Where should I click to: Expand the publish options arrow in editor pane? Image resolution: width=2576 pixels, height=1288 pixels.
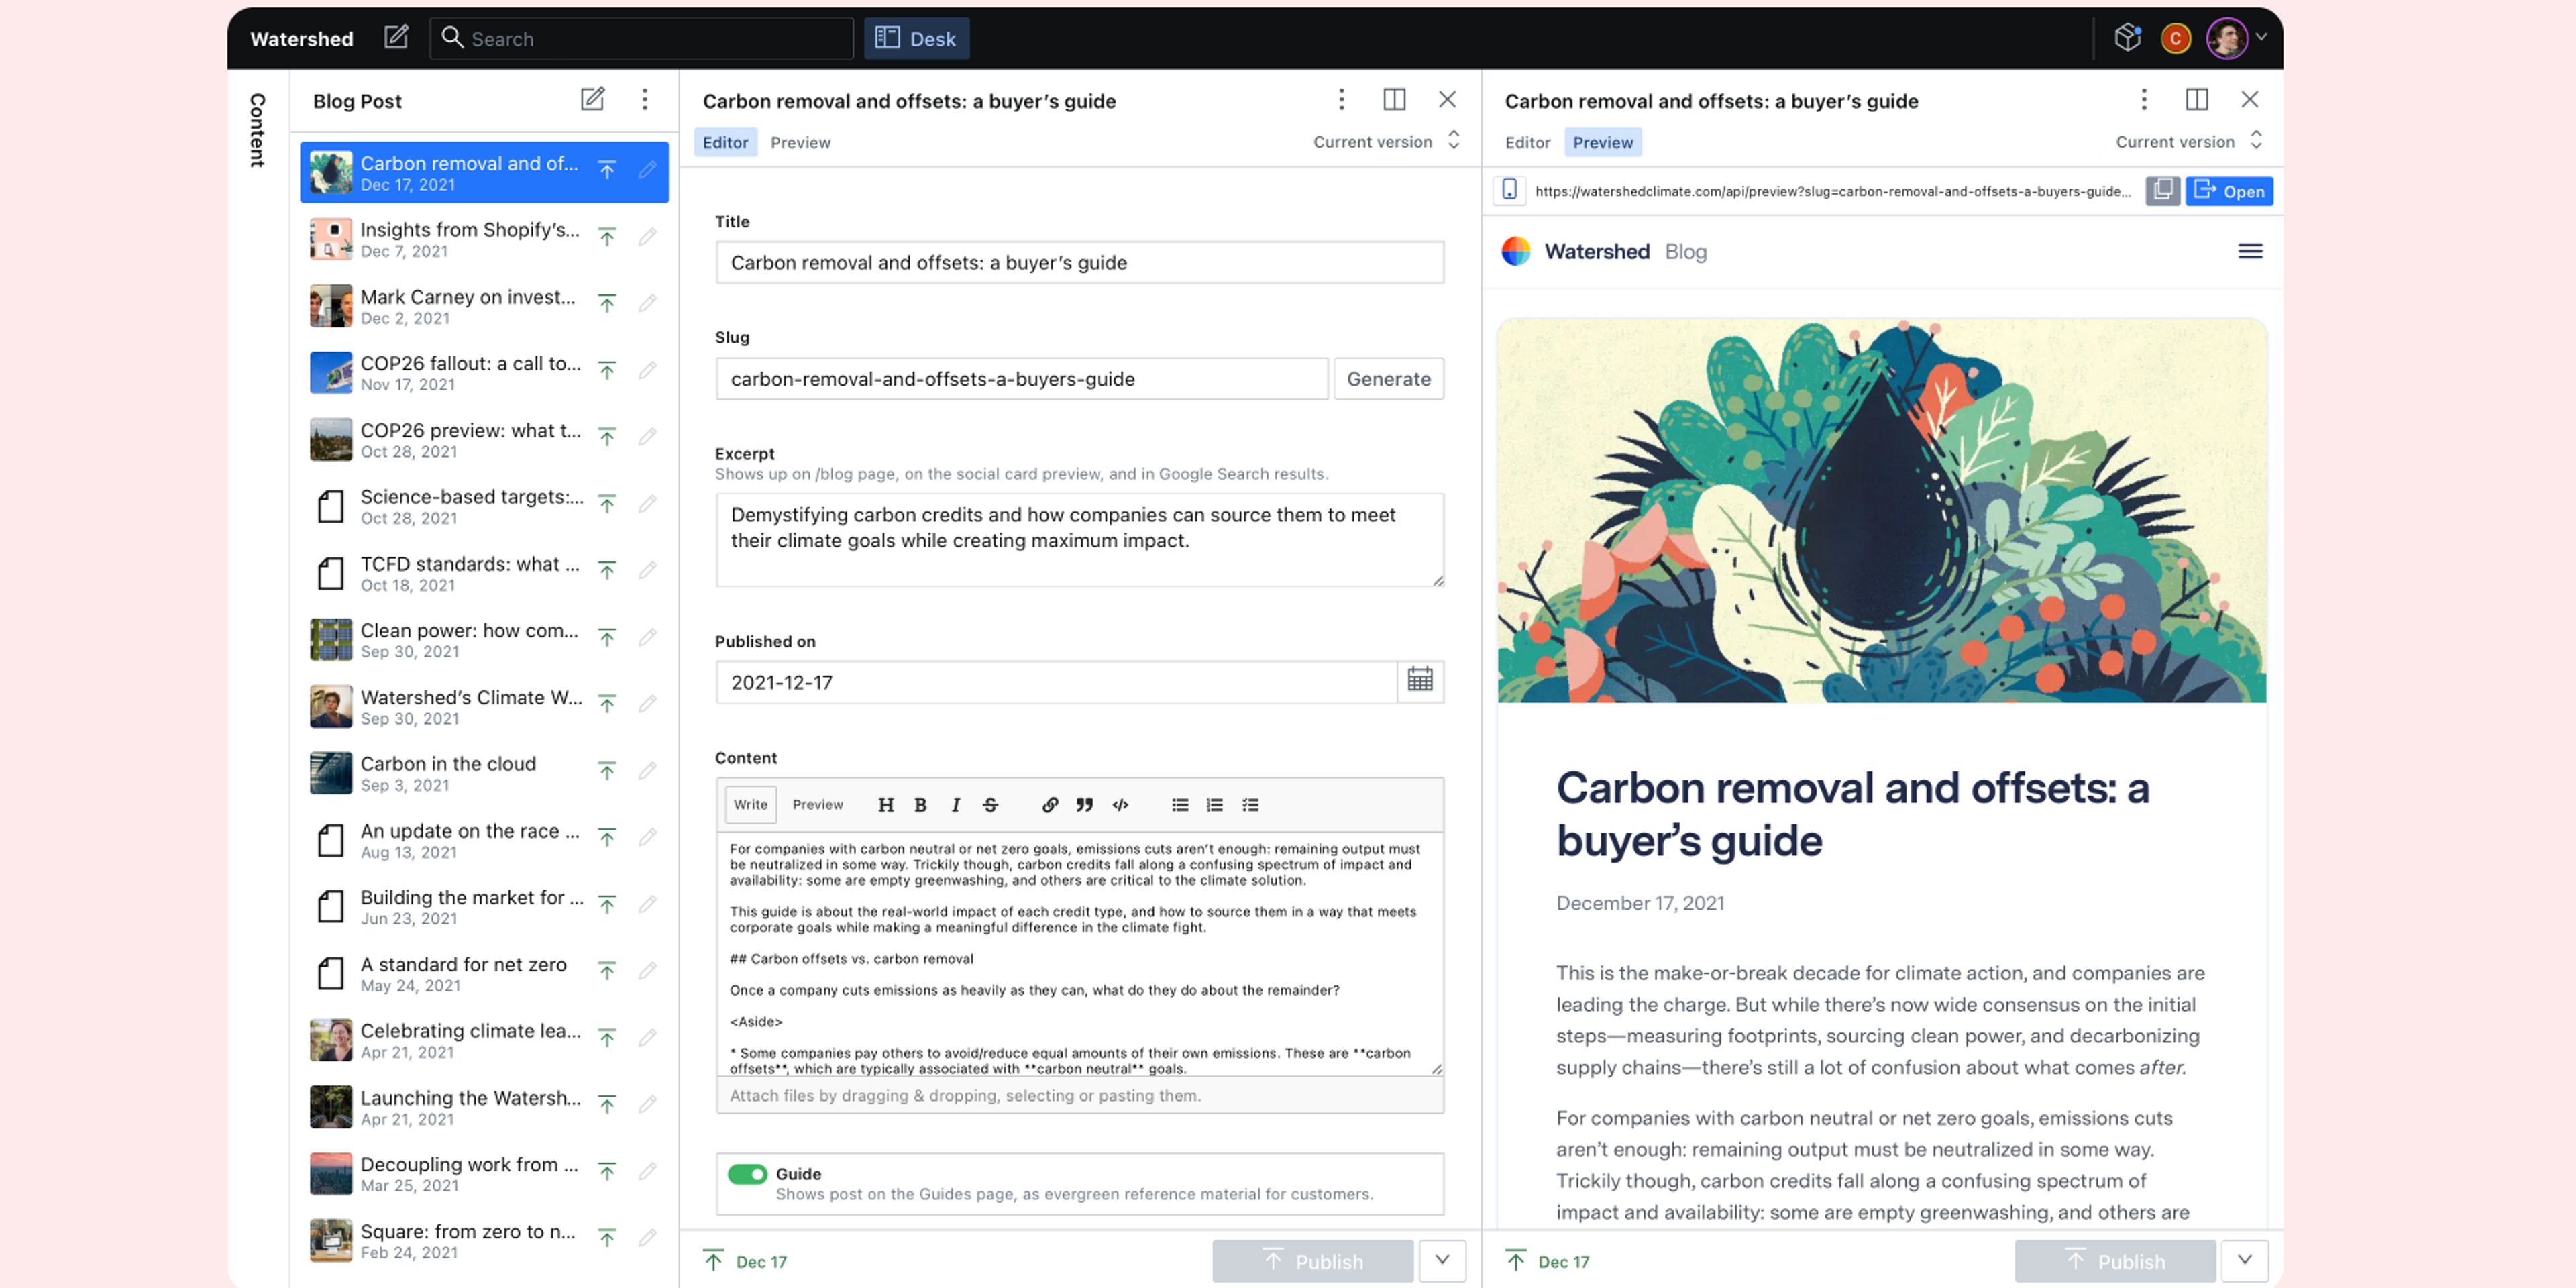1442,1260
